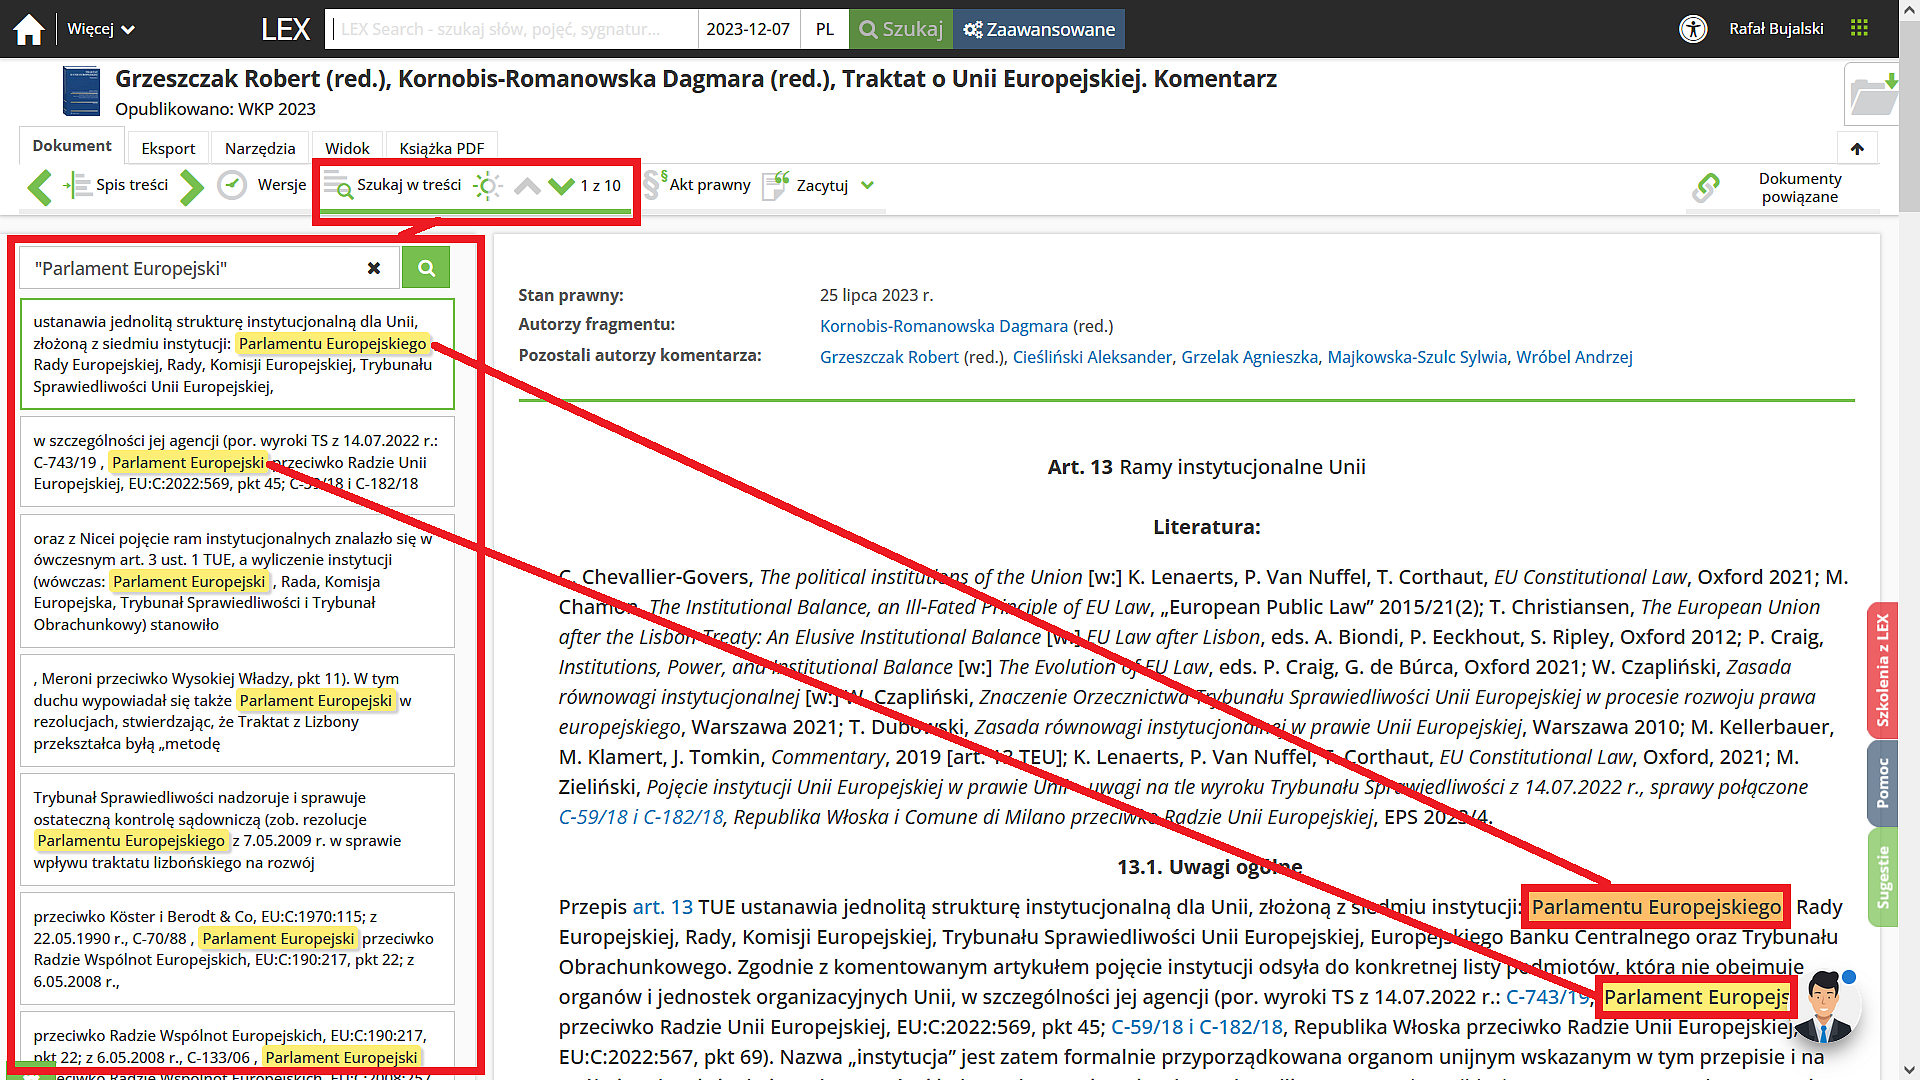Screen dimensions: 1920x1080
Task: Open the accessibility options icon
Action: click(1692, 29)
